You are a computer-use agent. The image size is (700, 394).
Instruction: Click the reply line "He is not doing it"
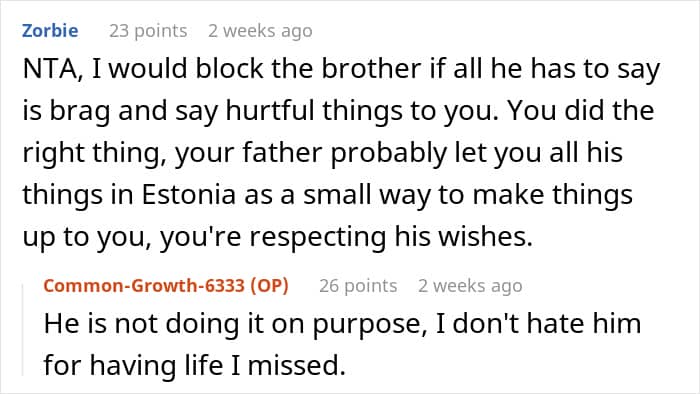click(x=342, y=324)
